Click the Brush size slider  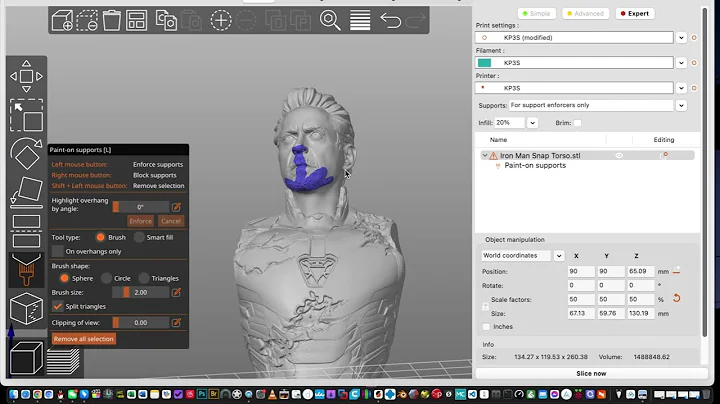click(x=141, y=292)
